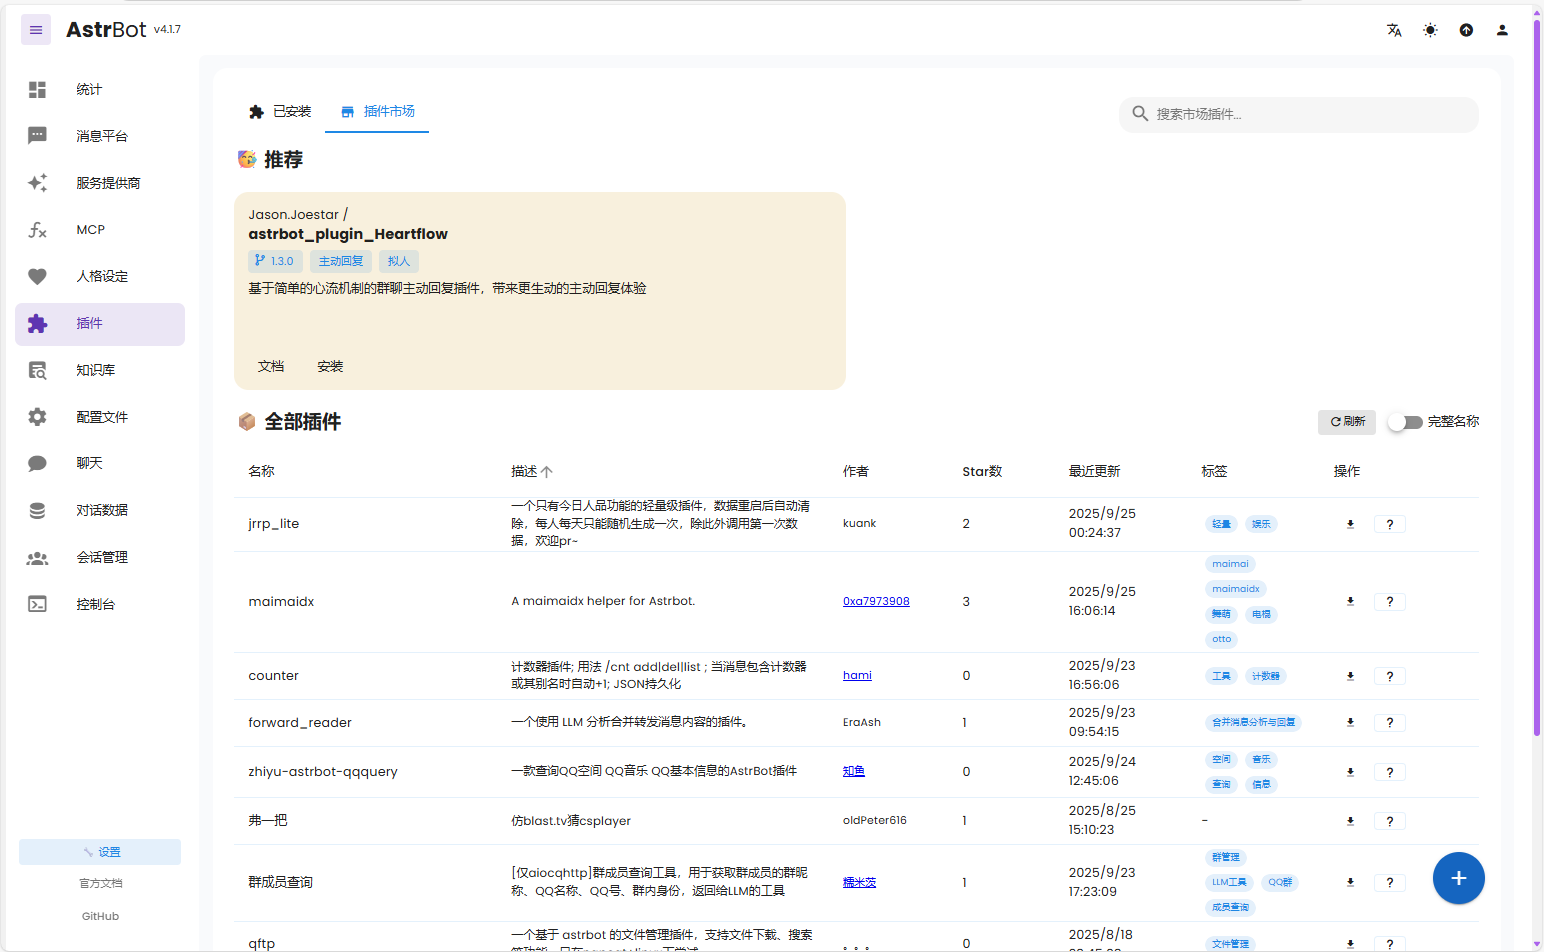
Task: Select the 插件 sidebar item
Action: (x=100, y=324)
